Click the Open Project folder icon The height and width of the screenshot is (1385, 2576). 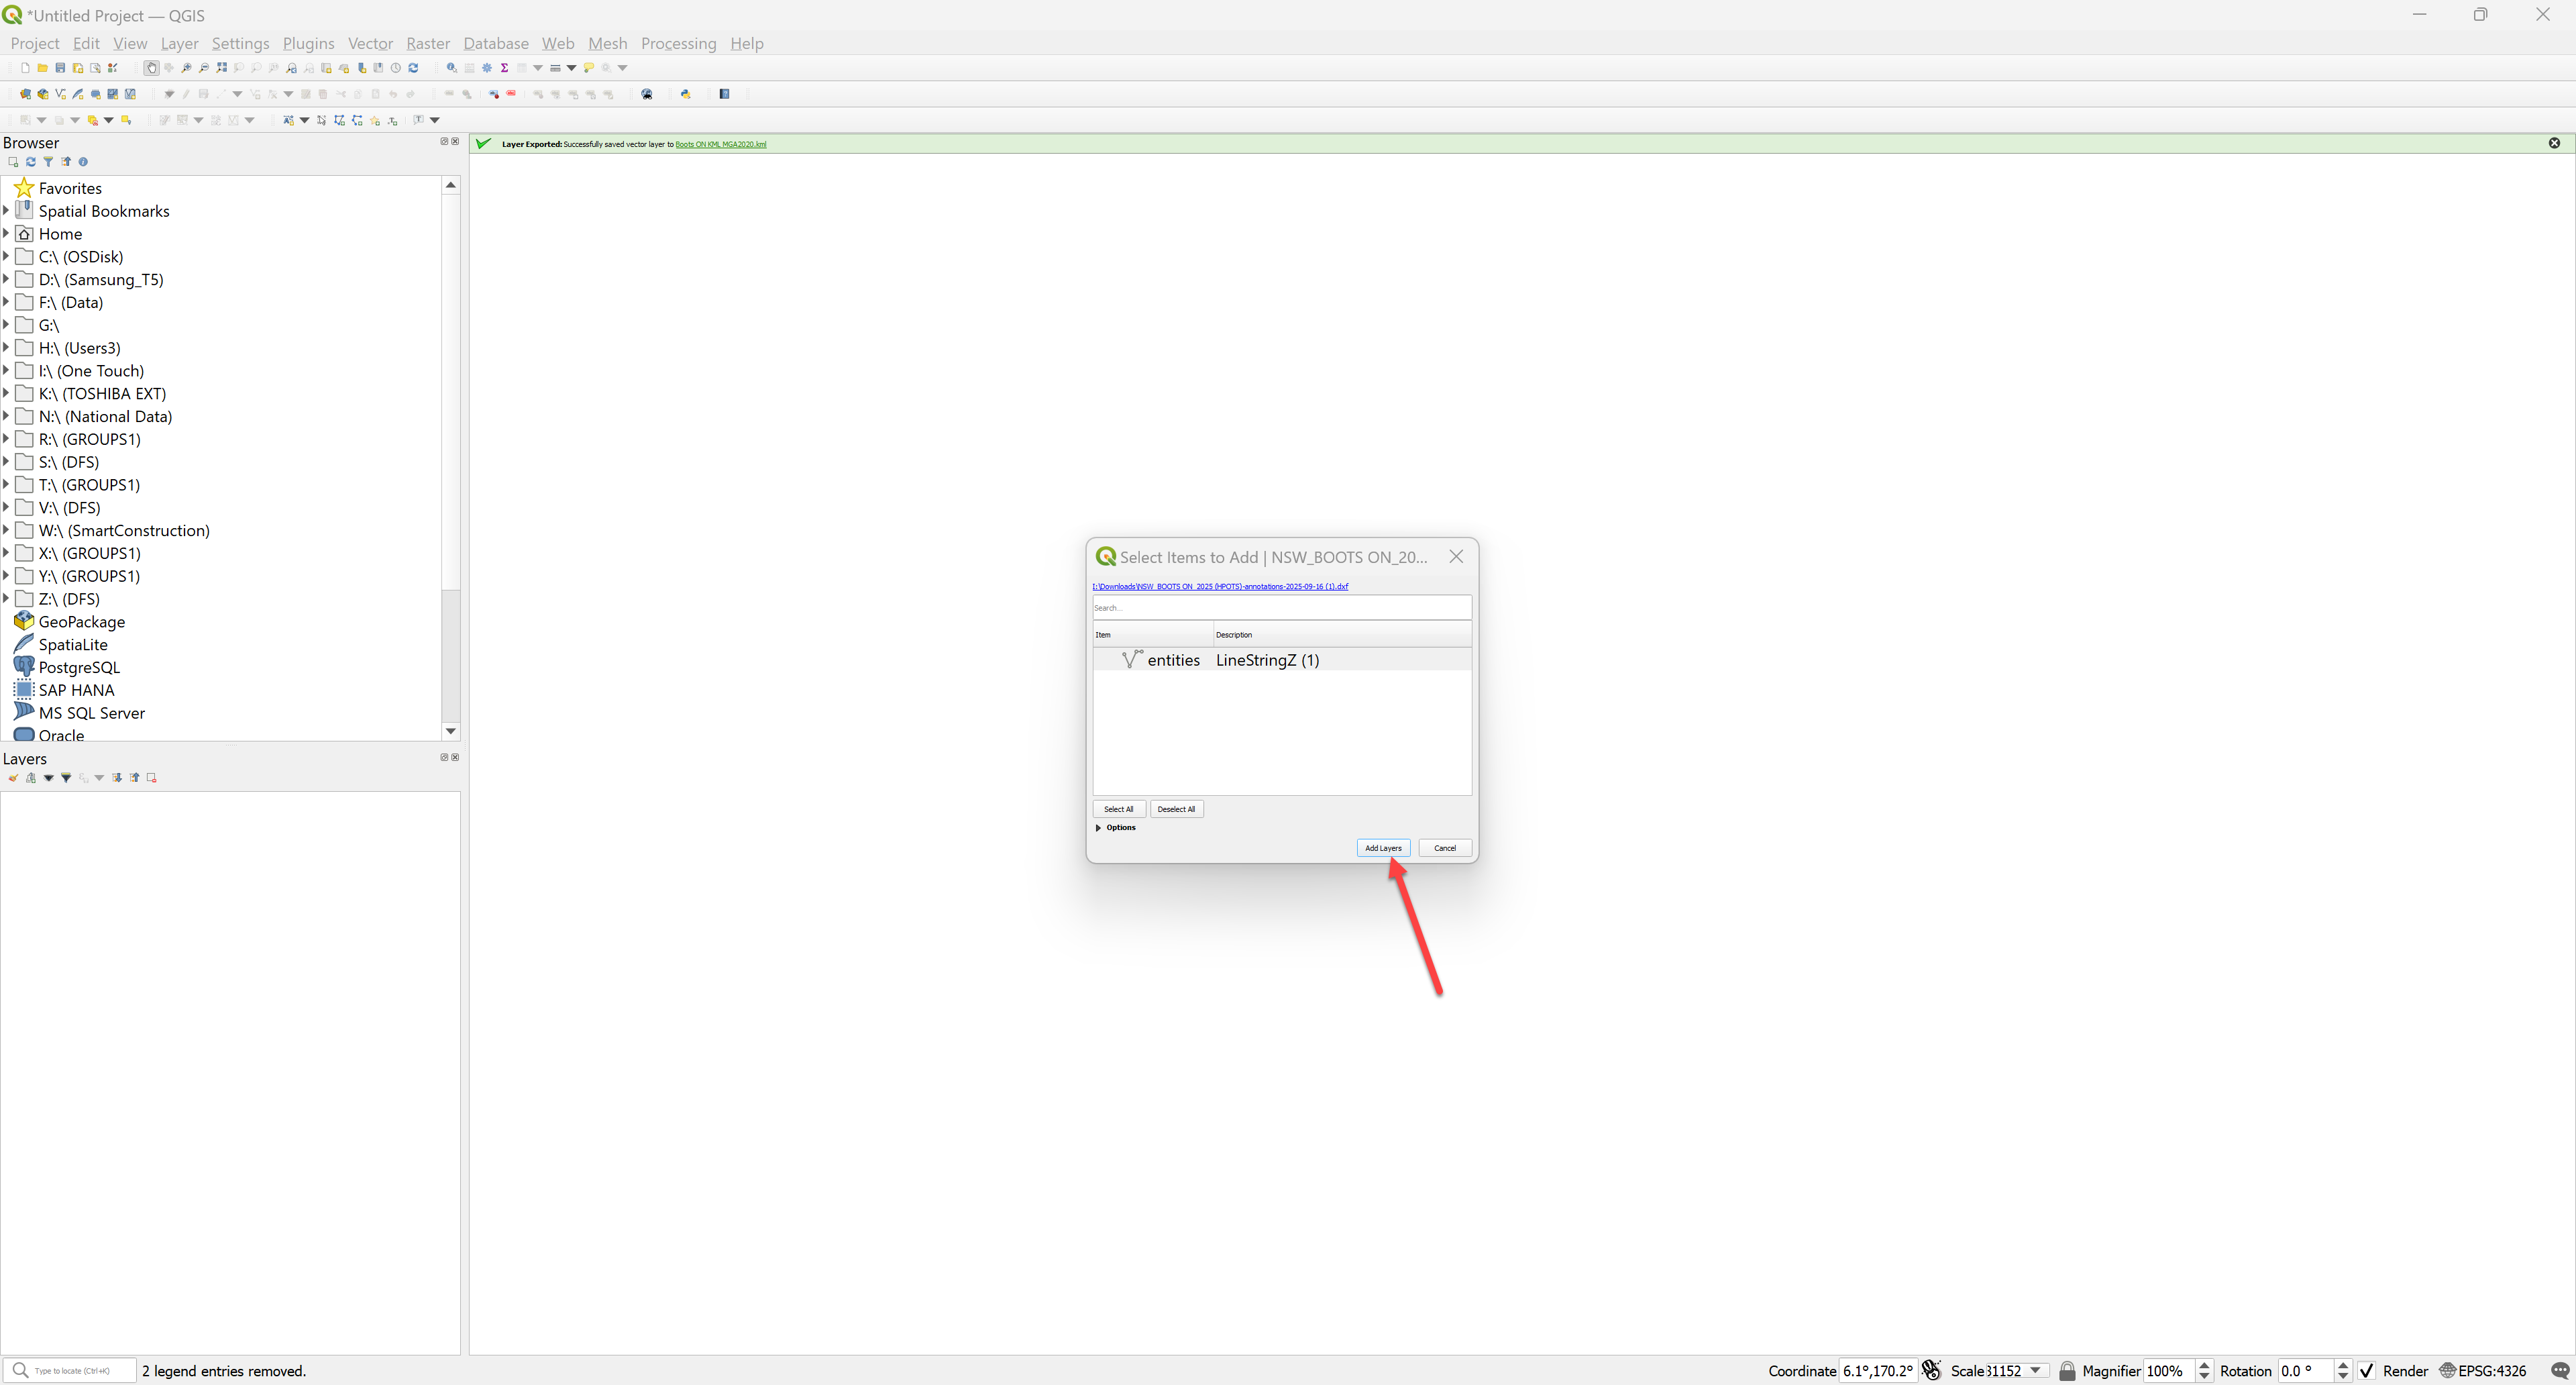[42, 68]
